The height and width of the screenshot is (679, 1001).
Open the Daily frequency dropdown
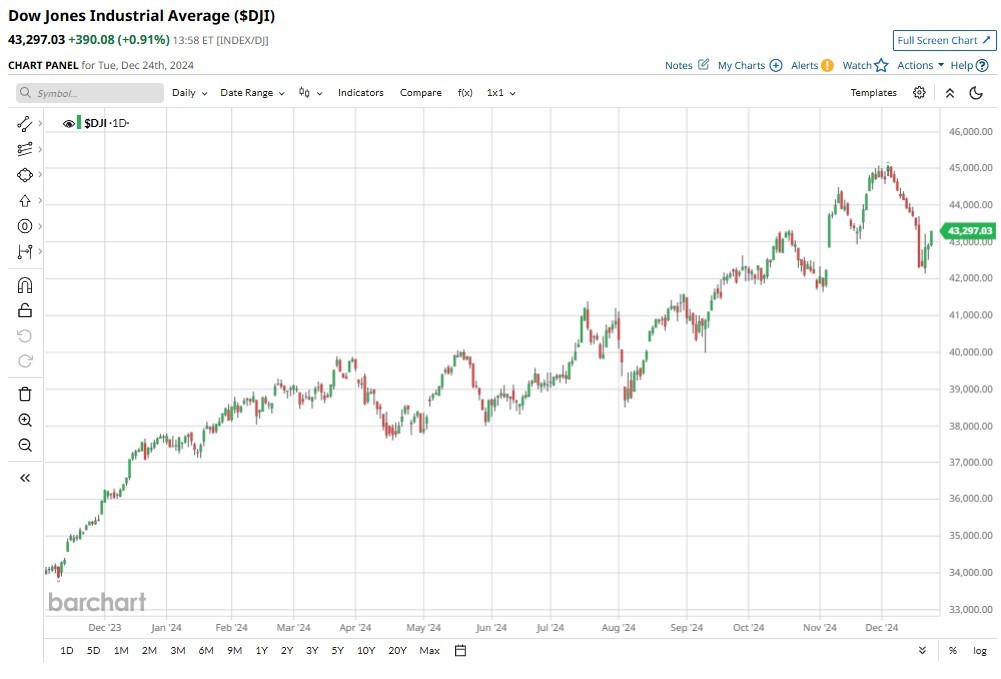[189, 93]
